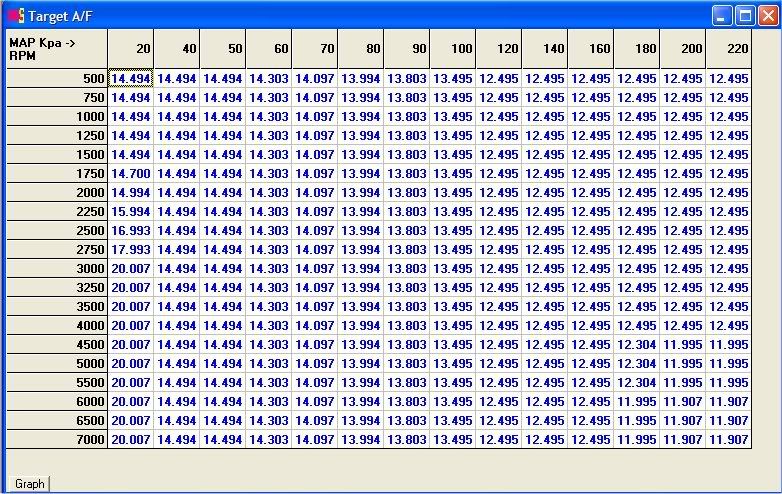Select the 15.994 cell at 2250 RPM

click(131, 212)
